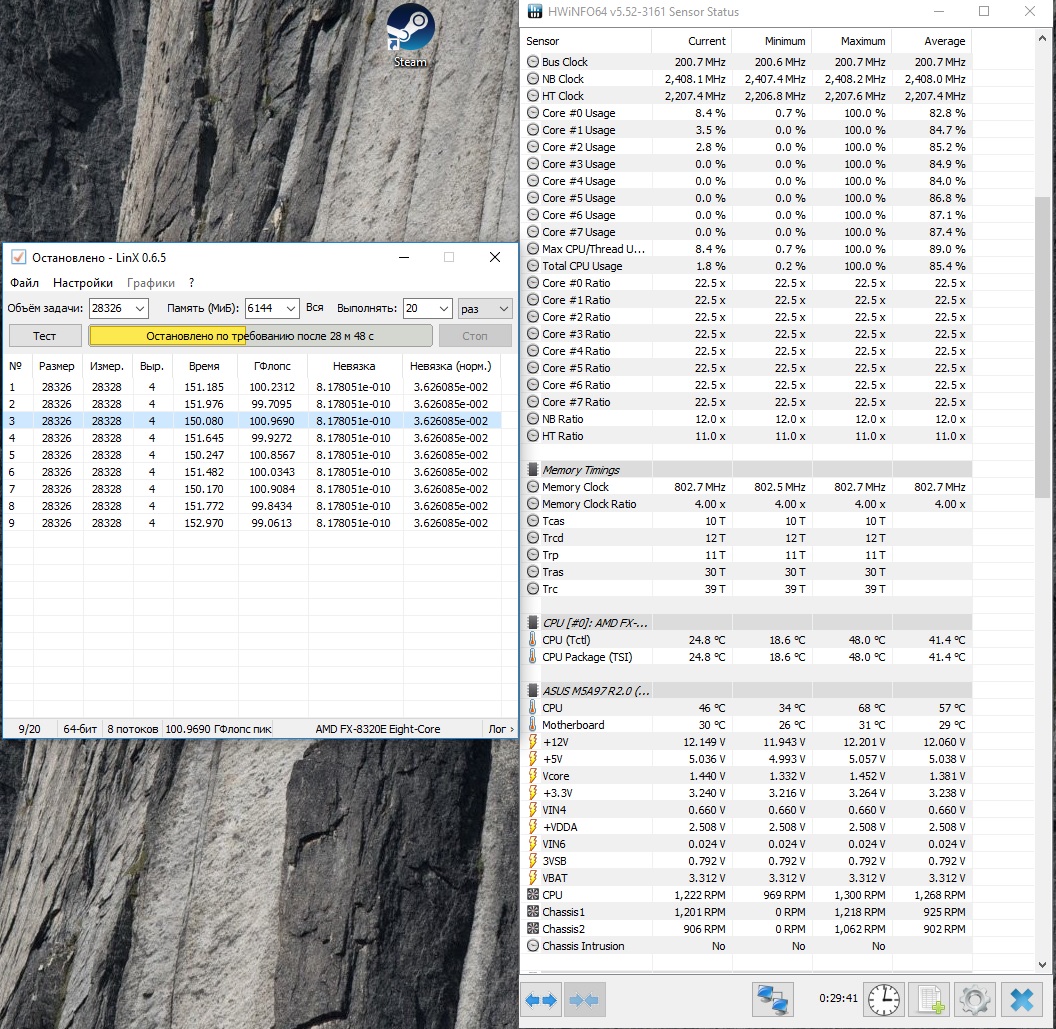Sort by the ГФлопс column header
This screenshot has height=1029, width=1056.
[x=272, y=366]
